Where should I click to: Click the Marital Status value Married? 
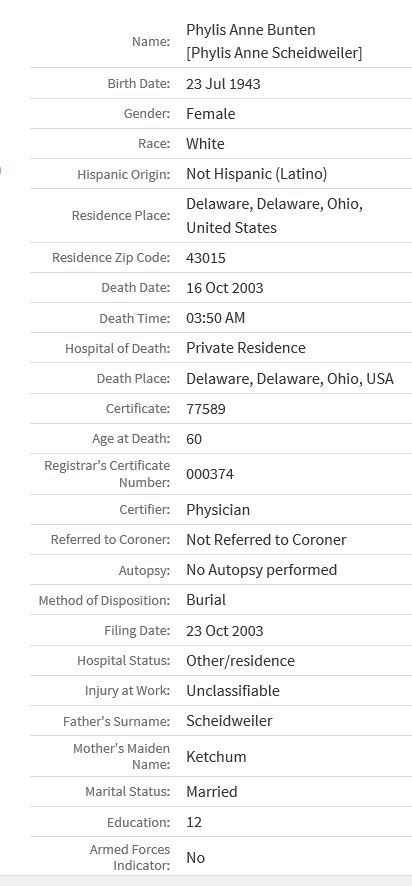[x=212, y=792]
